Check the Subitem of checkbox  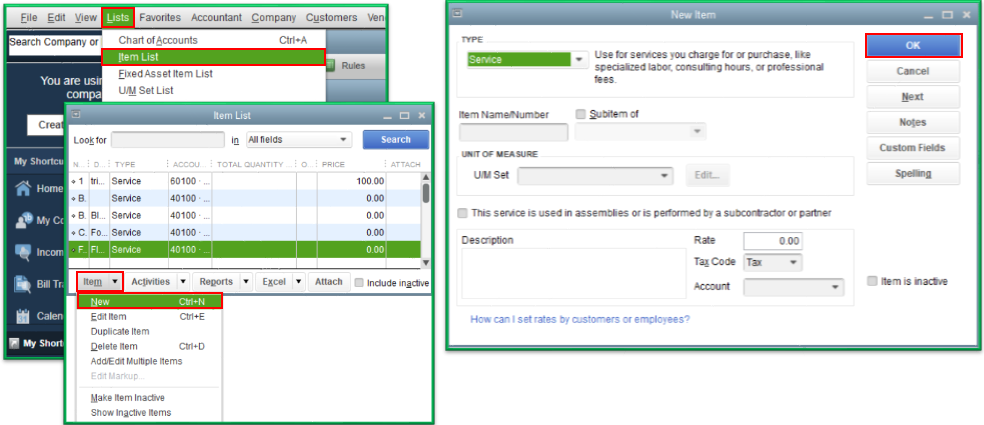(580, 114)
